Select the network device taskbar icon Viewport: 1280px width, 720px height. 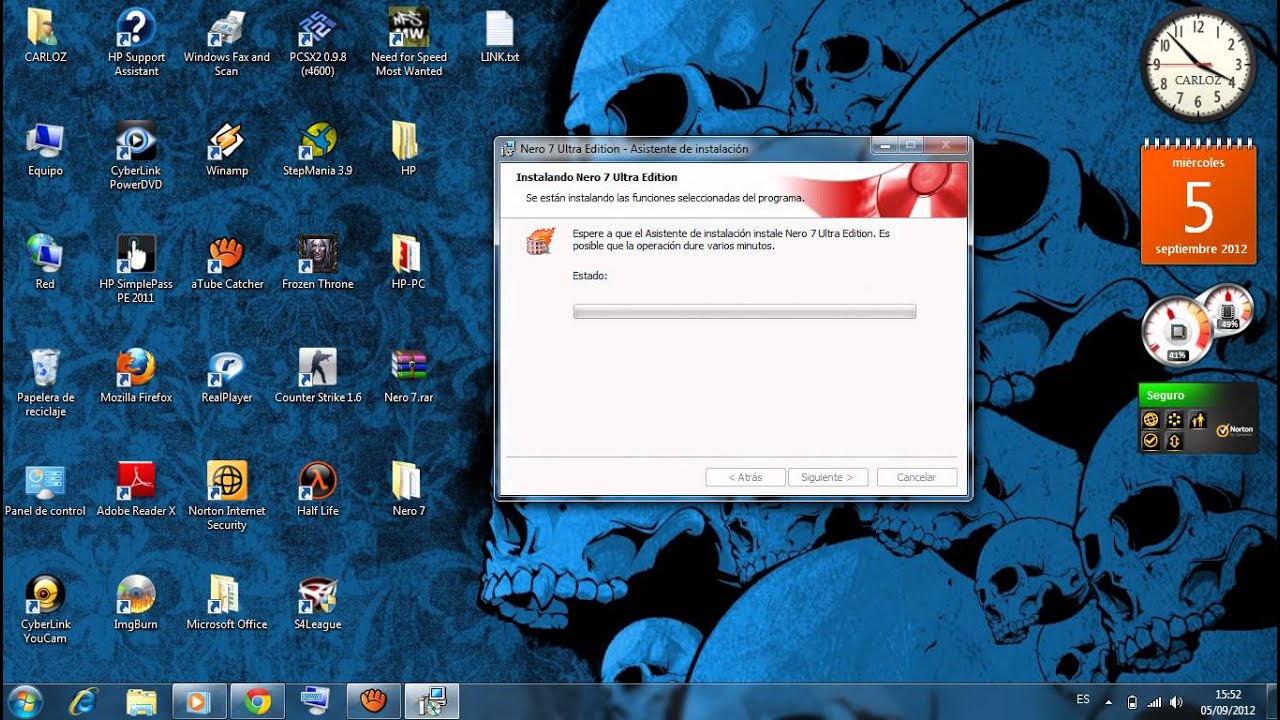tap(315, 702)
